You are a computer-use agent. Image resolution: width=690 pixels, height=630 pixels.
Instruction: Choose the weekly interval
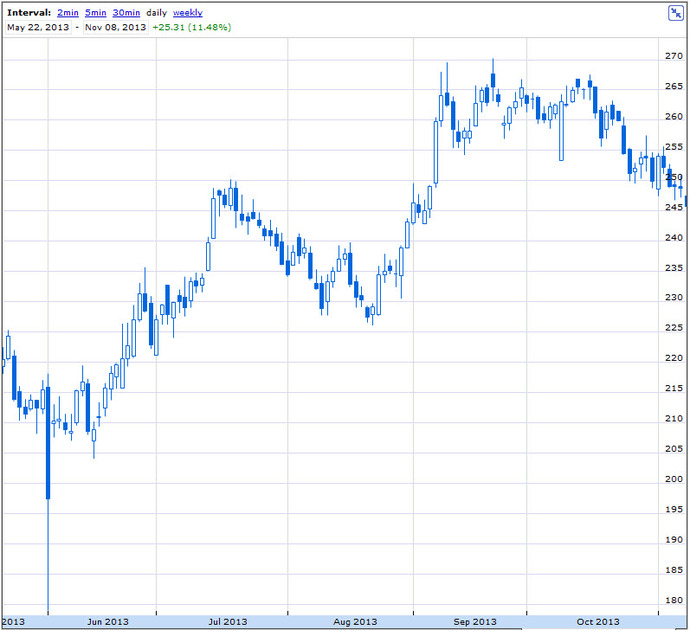187,13
